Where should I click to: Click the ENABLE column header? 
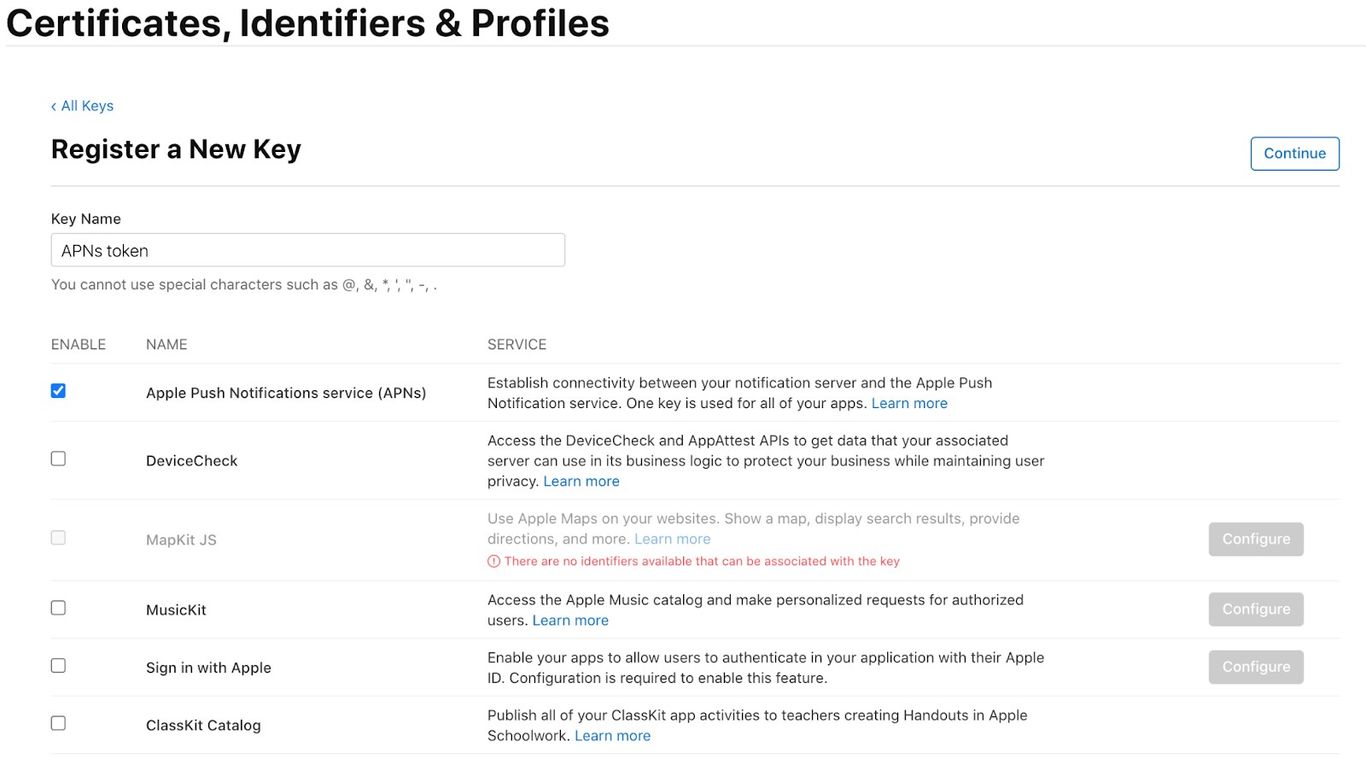coord(78,344)
